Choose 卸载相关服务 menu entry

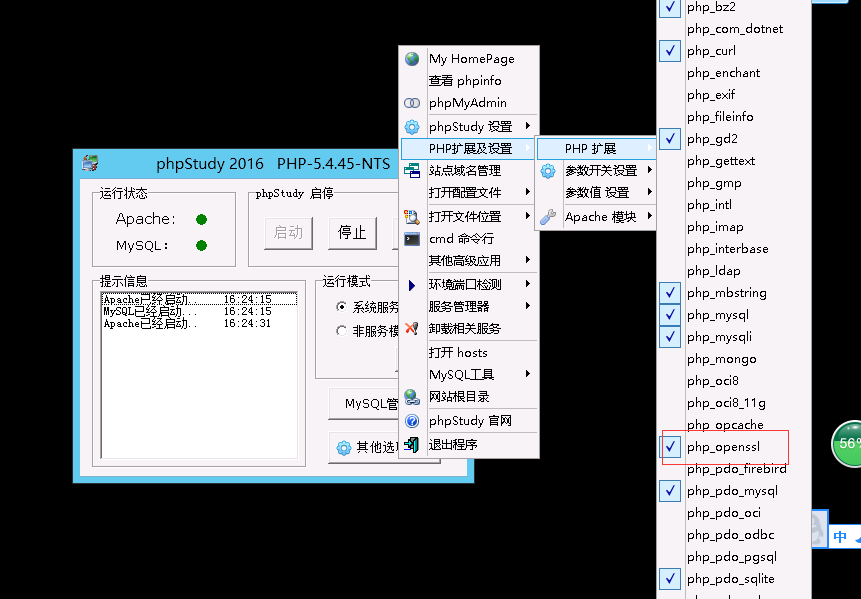468,328
